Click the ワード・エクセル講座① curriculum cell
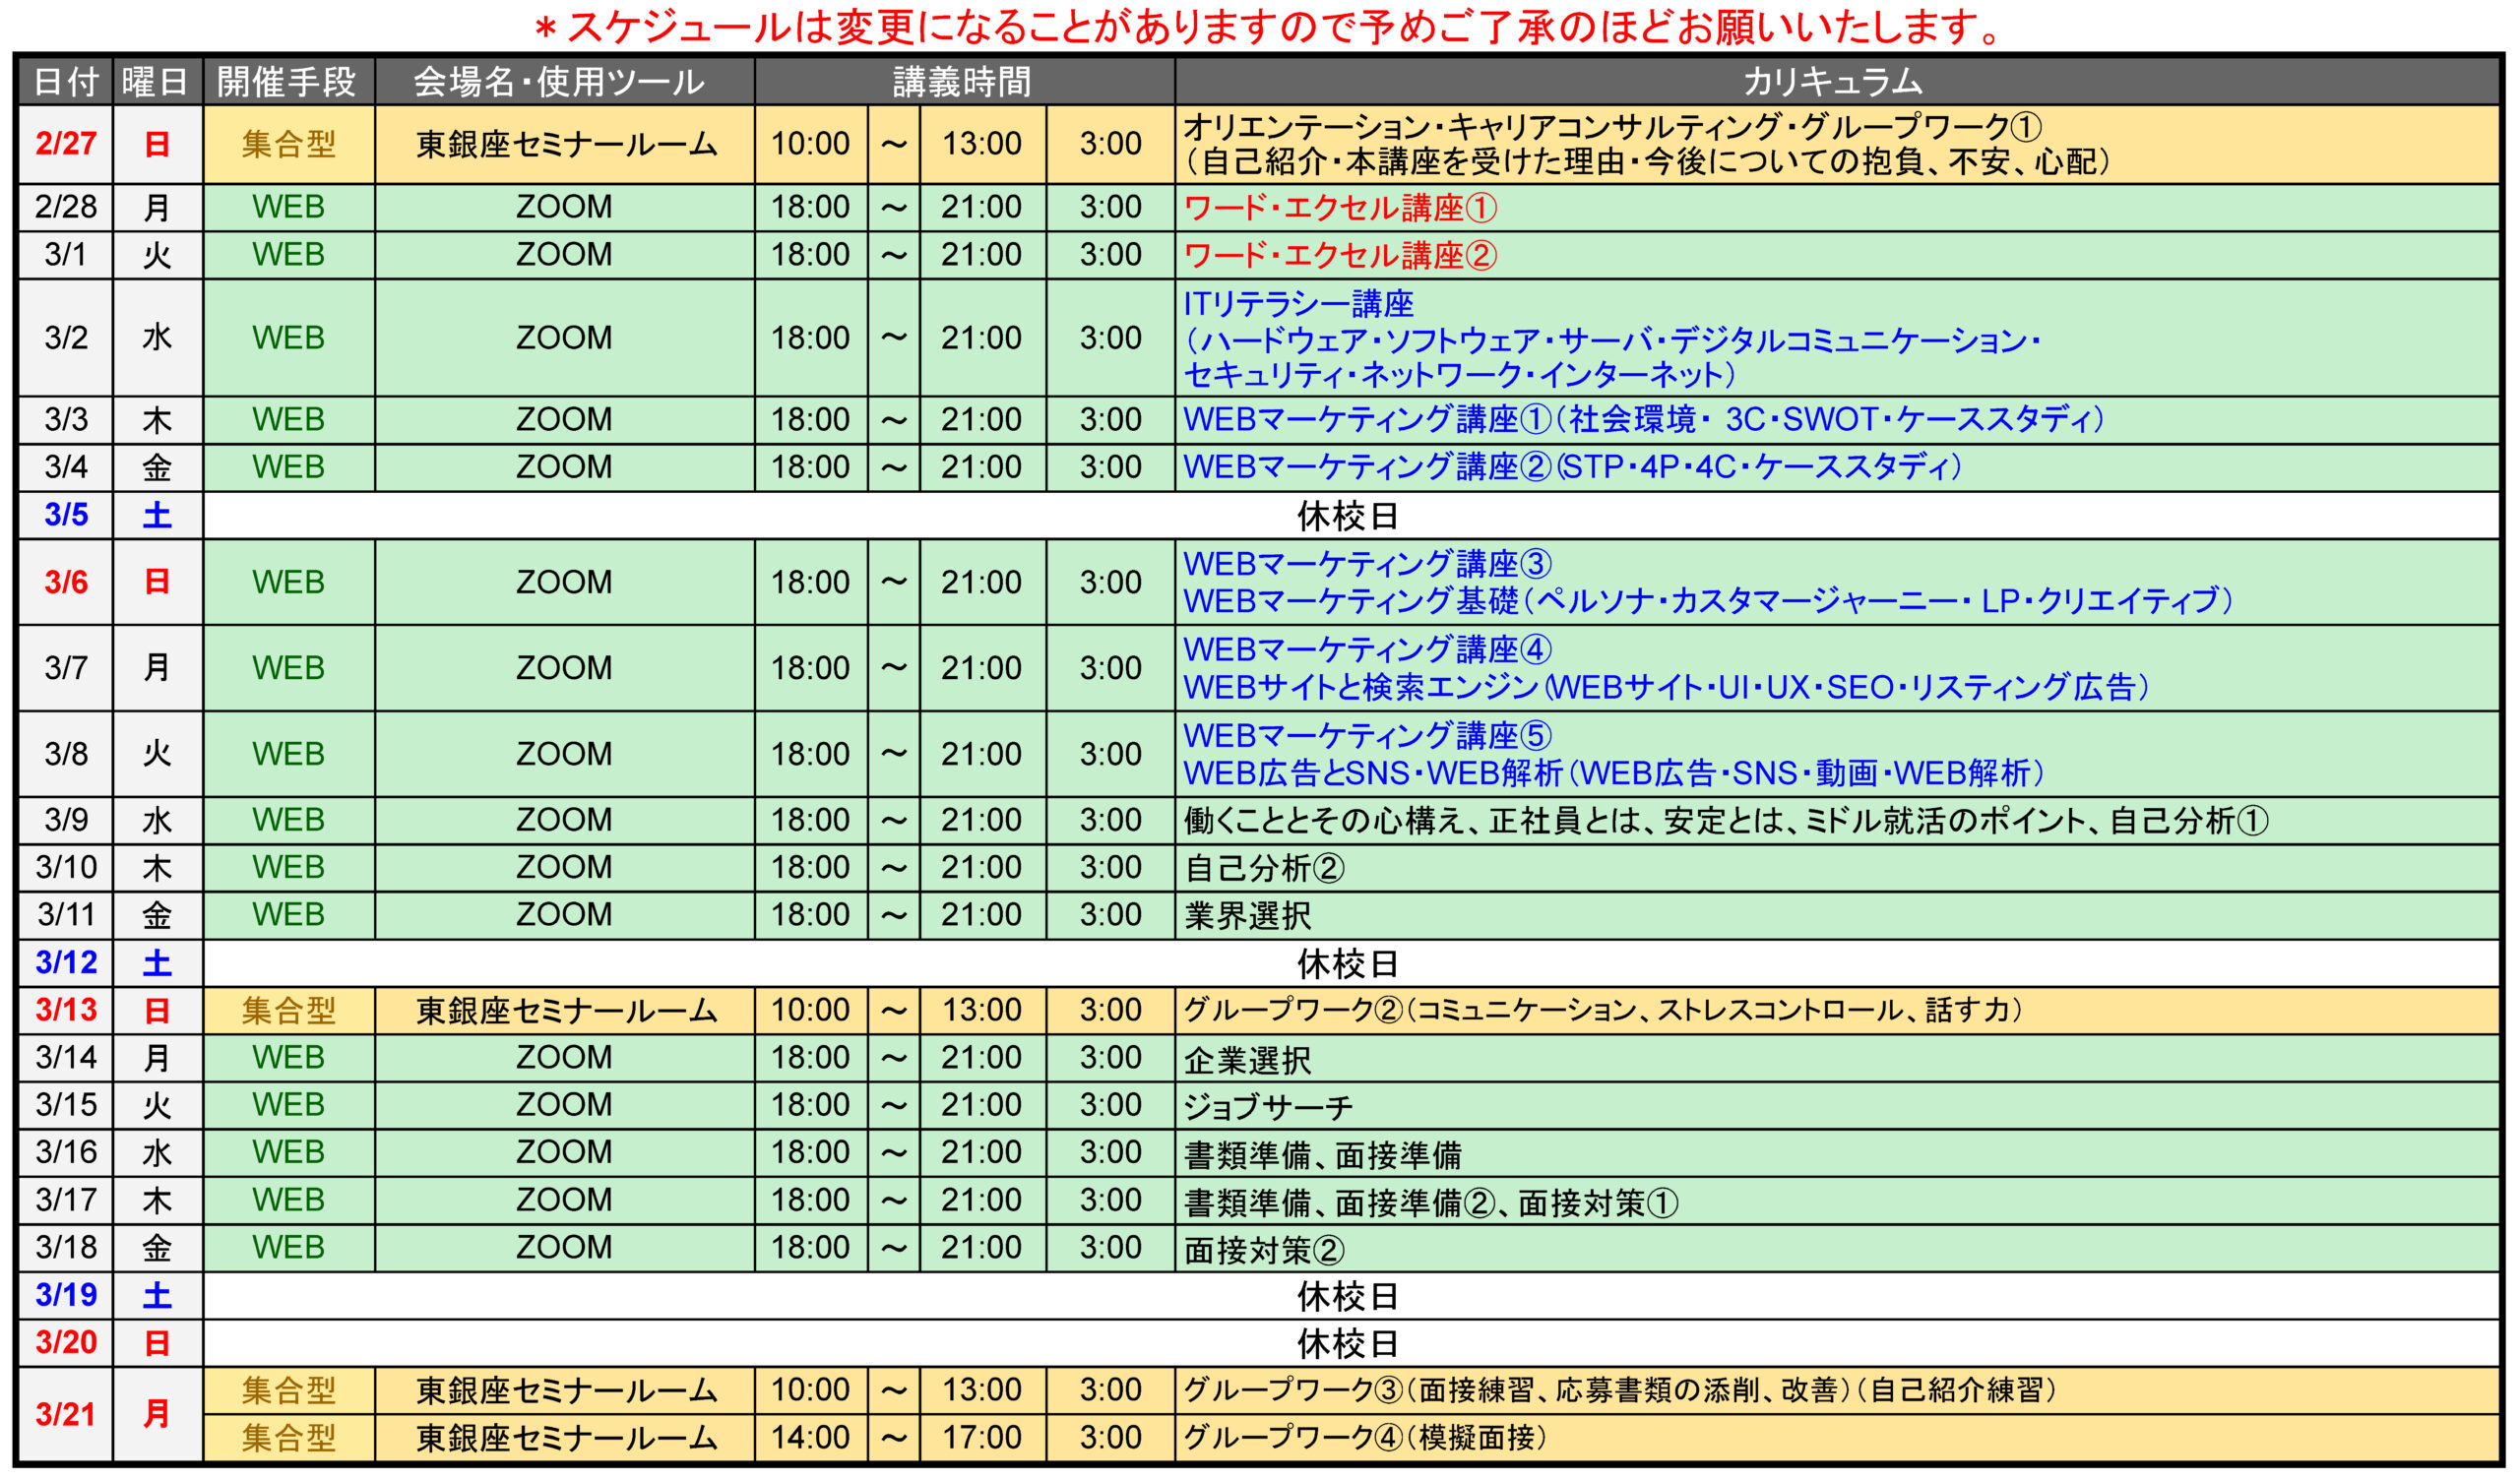Viewport: 2520px width, 1480px height. tap(1836, 207)
